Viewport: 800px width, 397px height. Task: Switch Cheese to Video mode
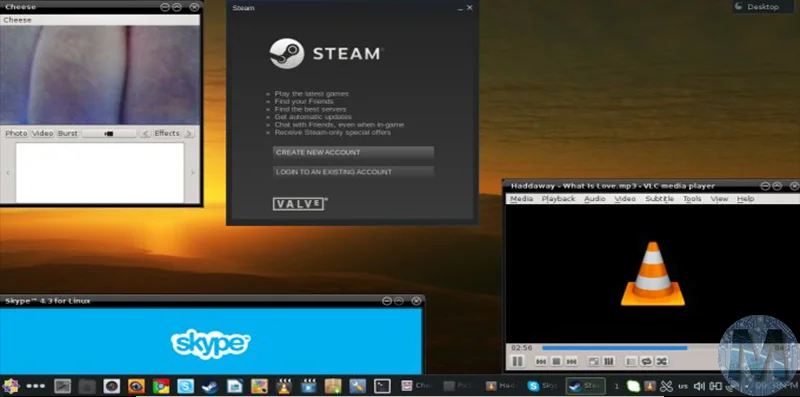coord(42,133)
